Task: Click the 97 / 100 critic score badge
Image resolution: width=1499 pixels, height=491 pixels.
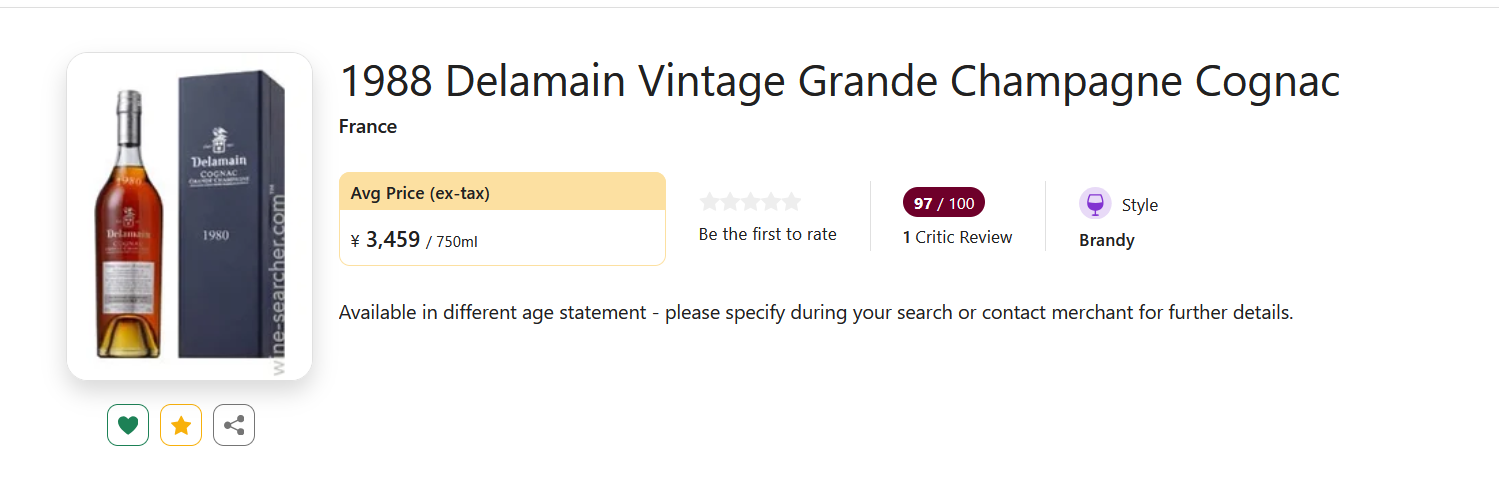Action: (x=943, y=203)
